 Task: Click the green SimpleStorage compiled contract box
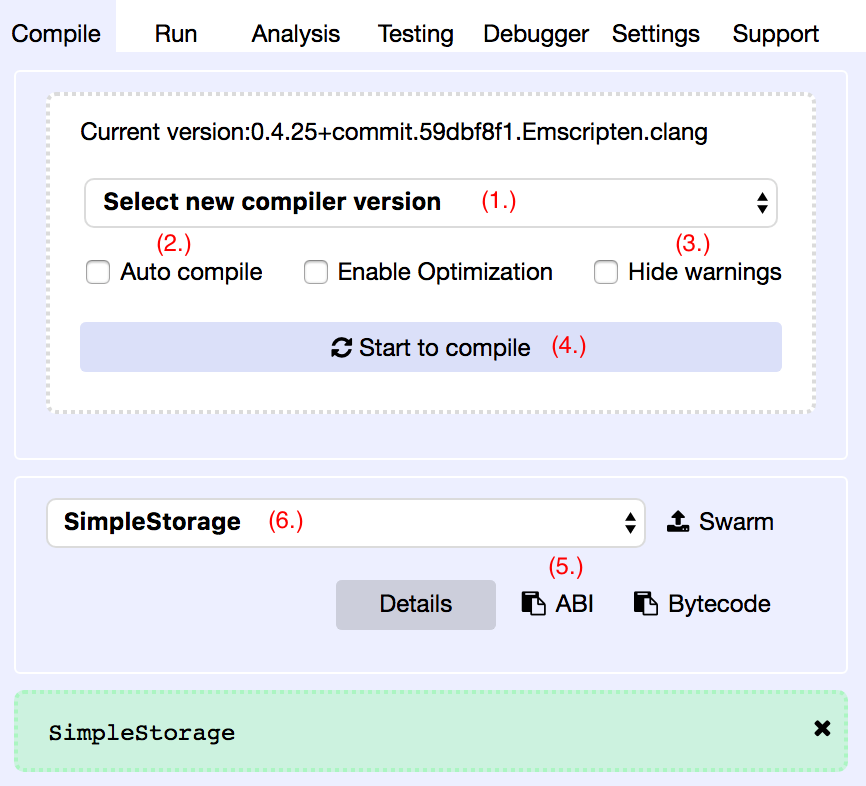[400, 731]
